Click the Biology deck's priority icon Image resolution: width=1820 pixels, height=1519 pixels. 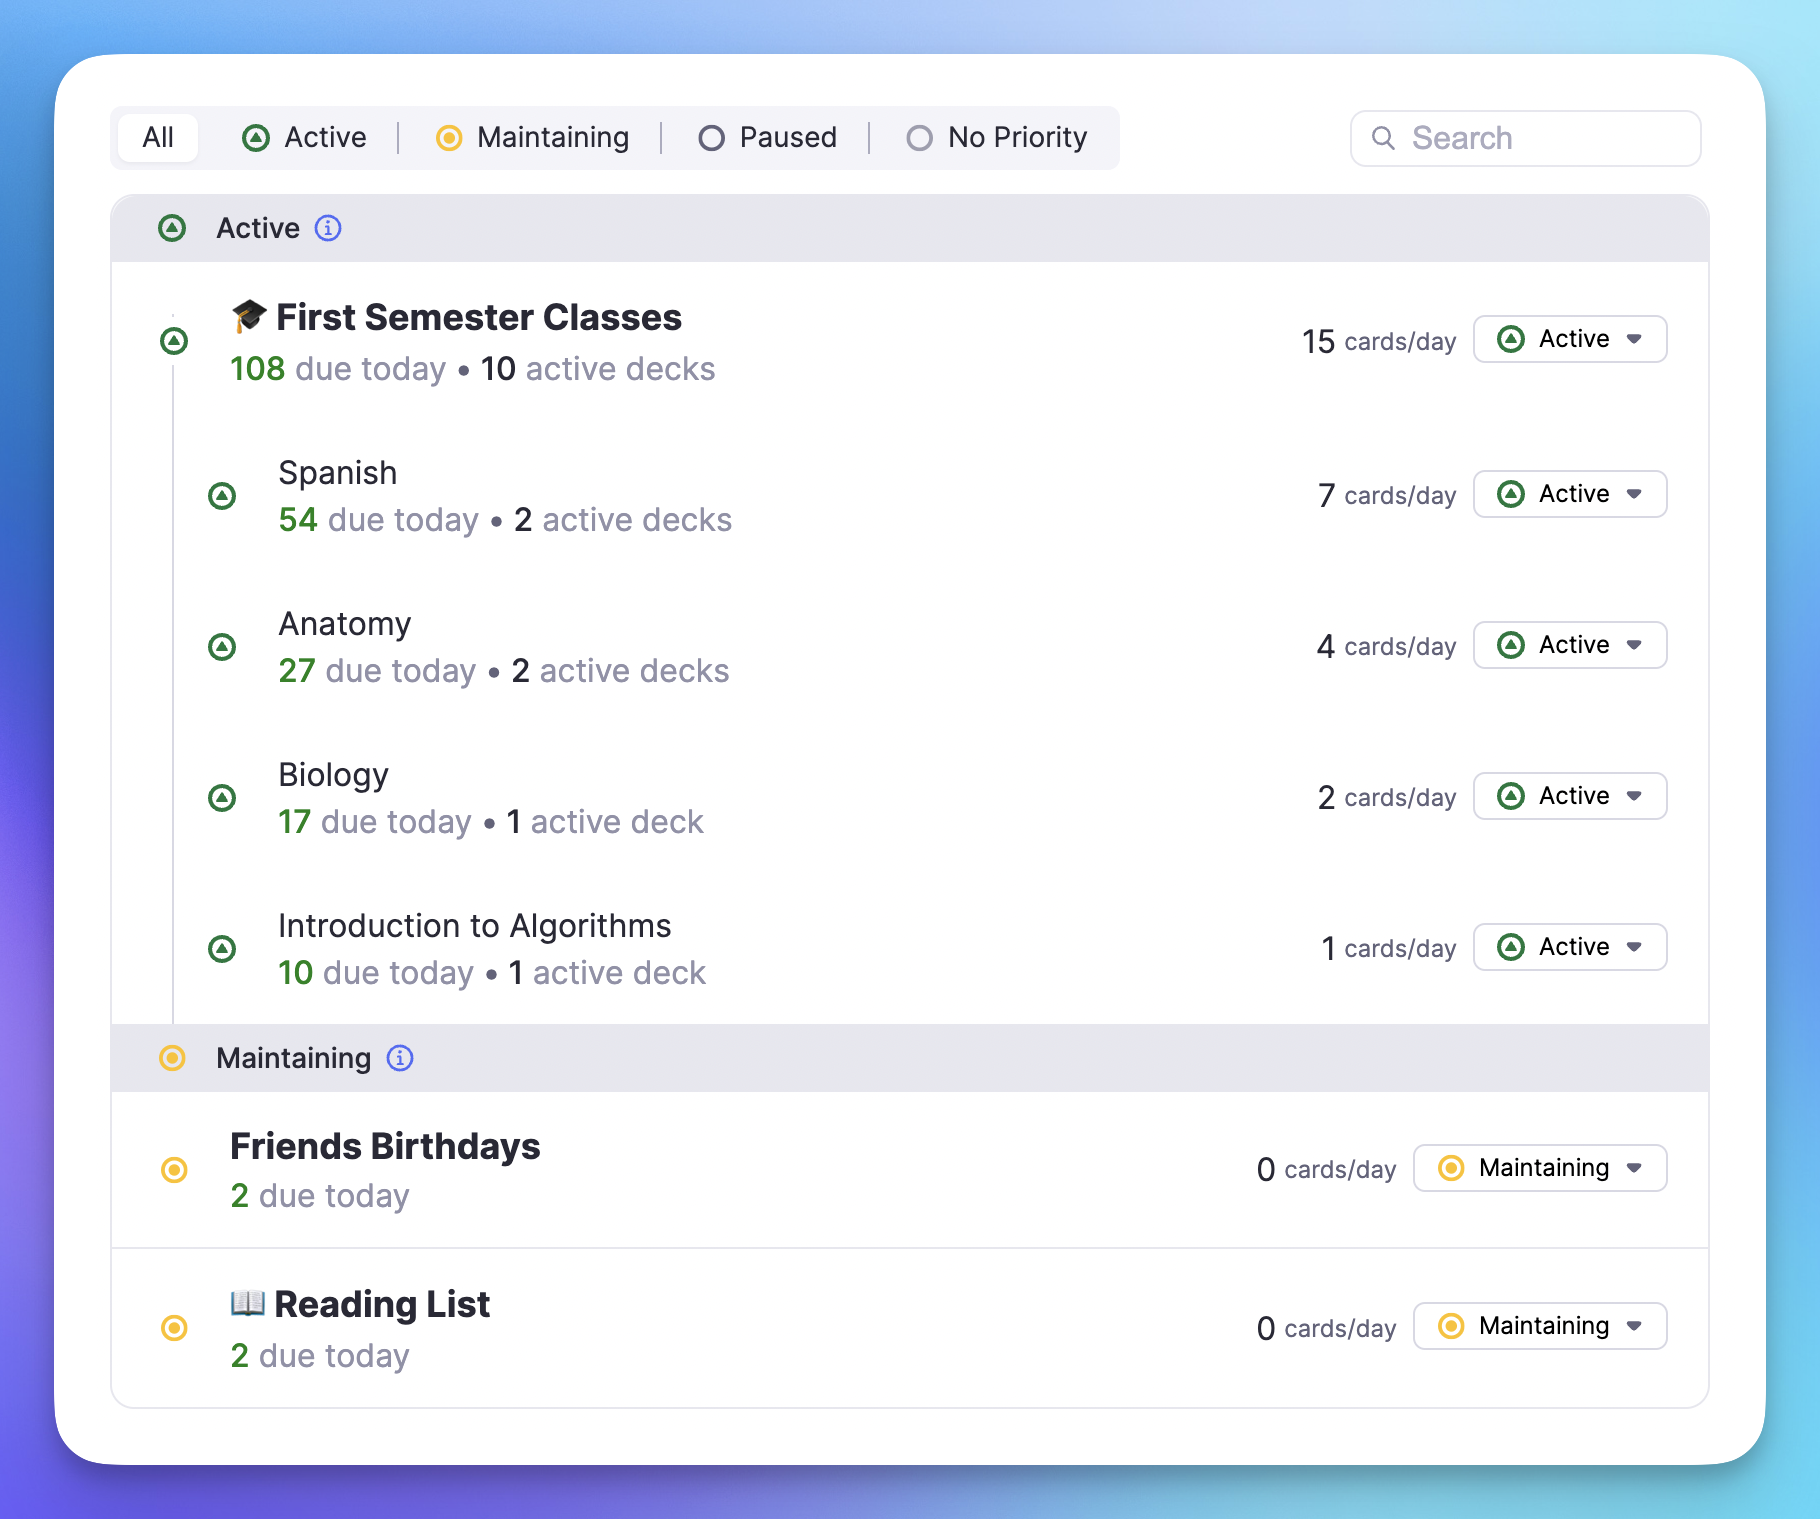click(x=223, y=798)
